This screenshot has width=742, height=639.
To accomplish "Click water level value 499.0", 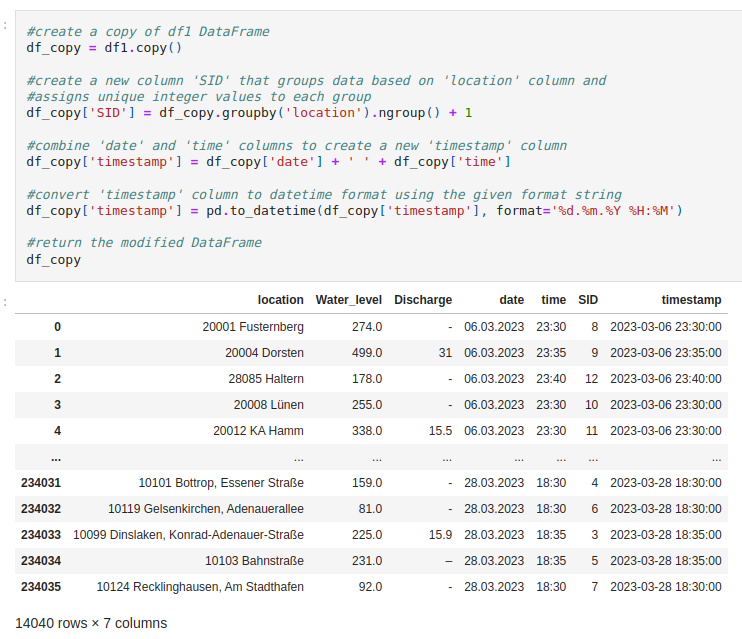I will pos(366,353).
